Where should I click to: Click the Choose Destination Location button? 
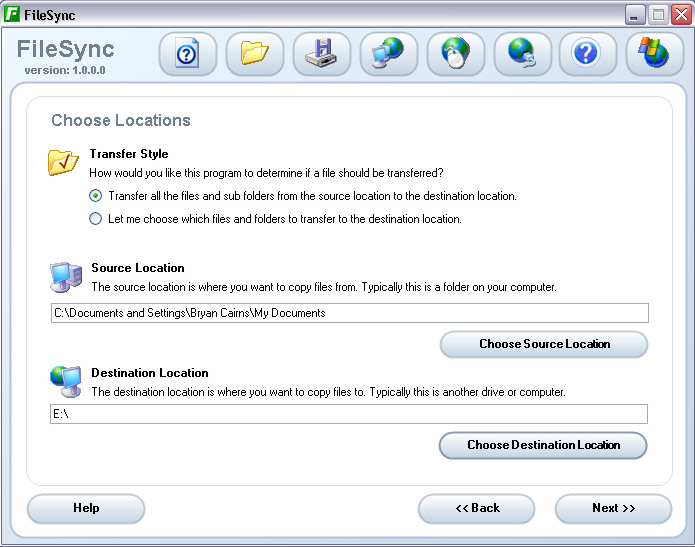coord(543,445)
